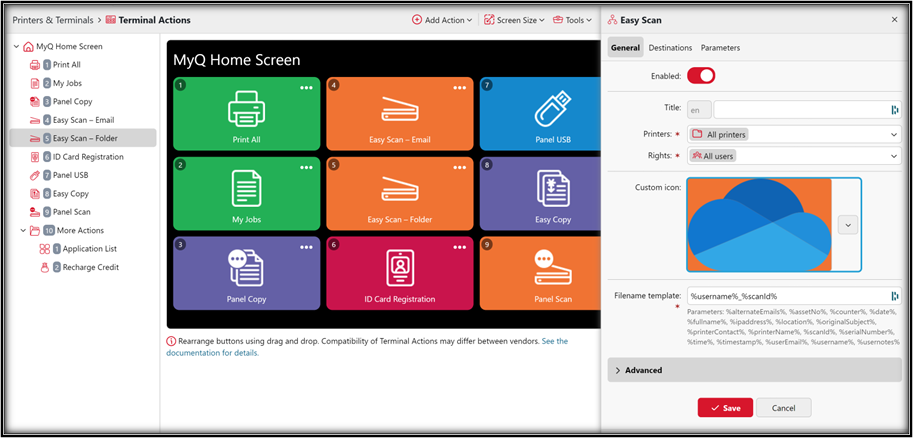
Task: Open the Add Action dropdown
Action: pos(443,20)
